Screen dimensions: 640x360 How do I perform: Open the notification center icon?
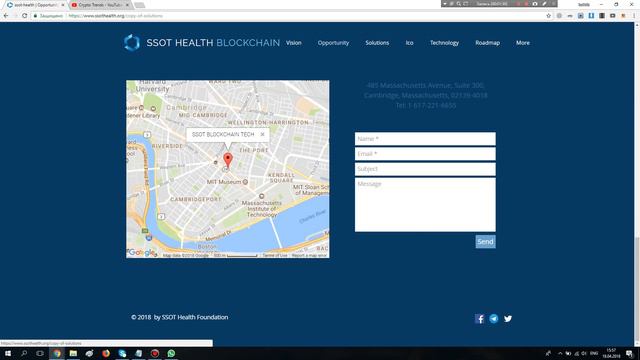pyautogui.click(x=629, y=353)
